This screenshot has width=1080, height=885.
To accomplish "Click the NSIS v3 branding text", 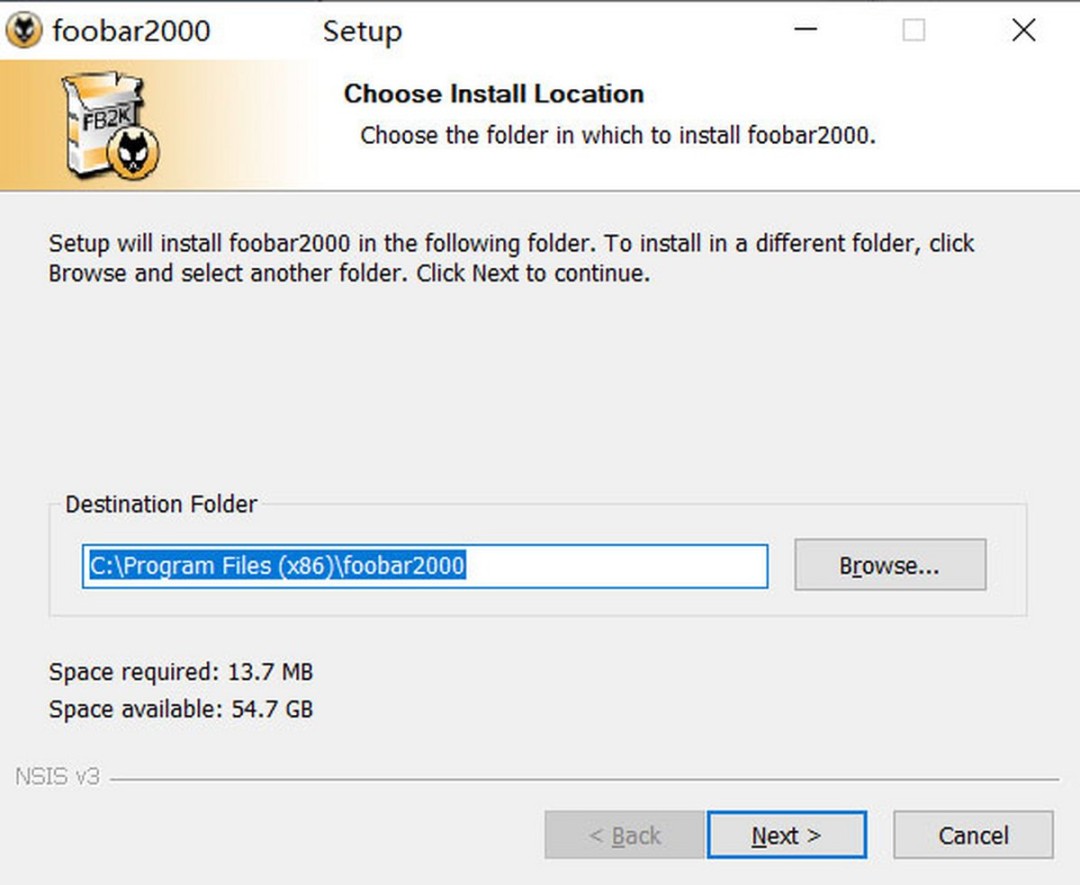I will (55, 776).
